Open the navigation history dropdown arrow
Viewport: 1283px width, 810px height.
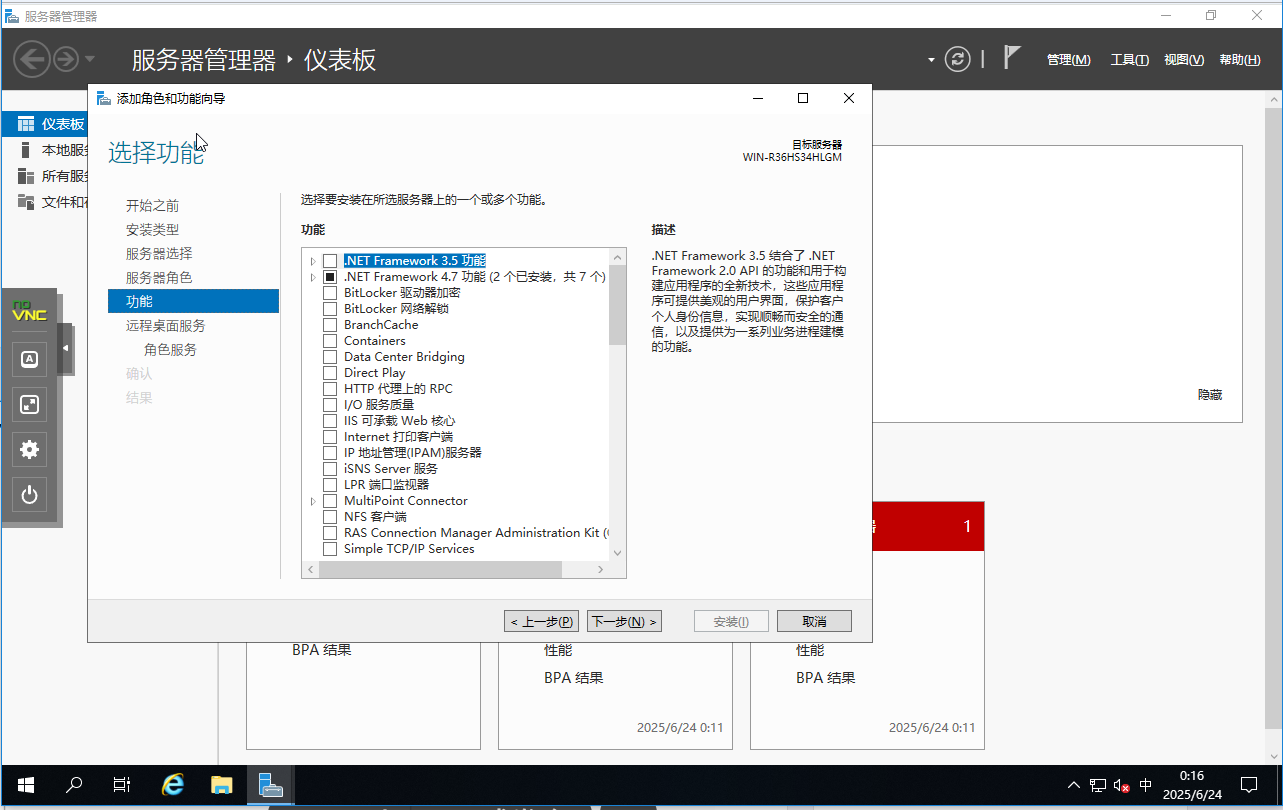(x=90, y=60)
